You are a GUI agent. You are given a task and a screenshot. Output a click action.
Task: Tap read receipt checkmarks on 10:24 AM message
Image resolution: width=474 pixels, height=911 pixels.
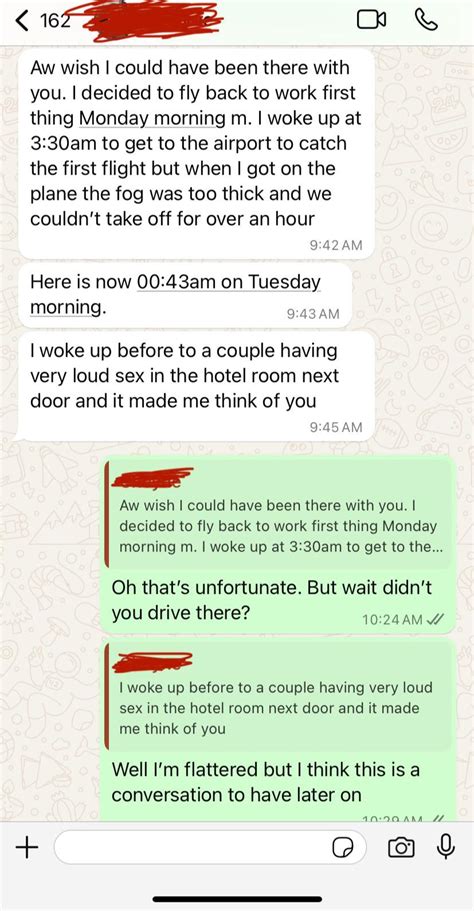click(434, 619)
